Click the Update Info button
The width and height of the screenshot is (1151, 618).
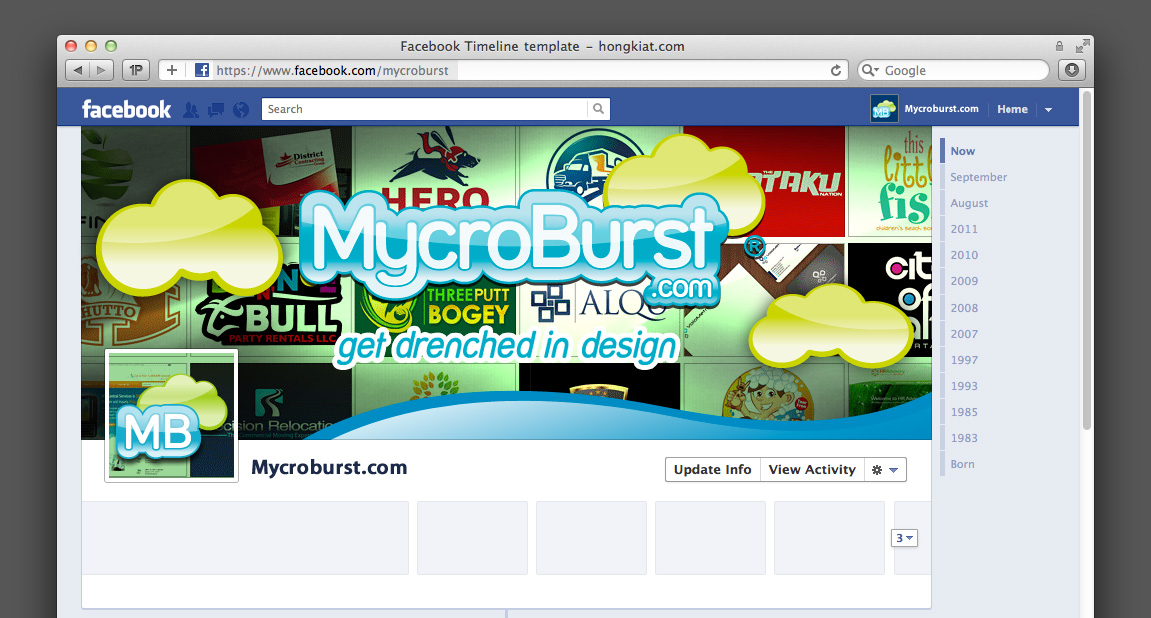(x=712, y=470)
